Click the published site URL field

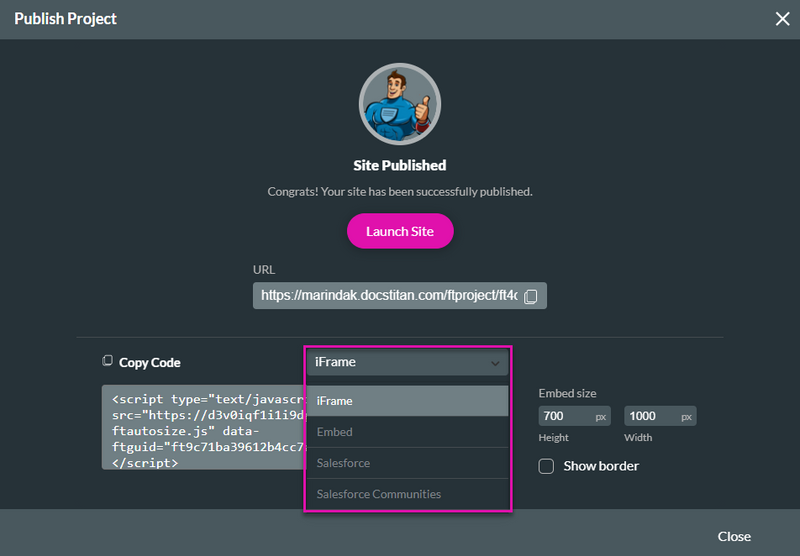pos(399,296)
